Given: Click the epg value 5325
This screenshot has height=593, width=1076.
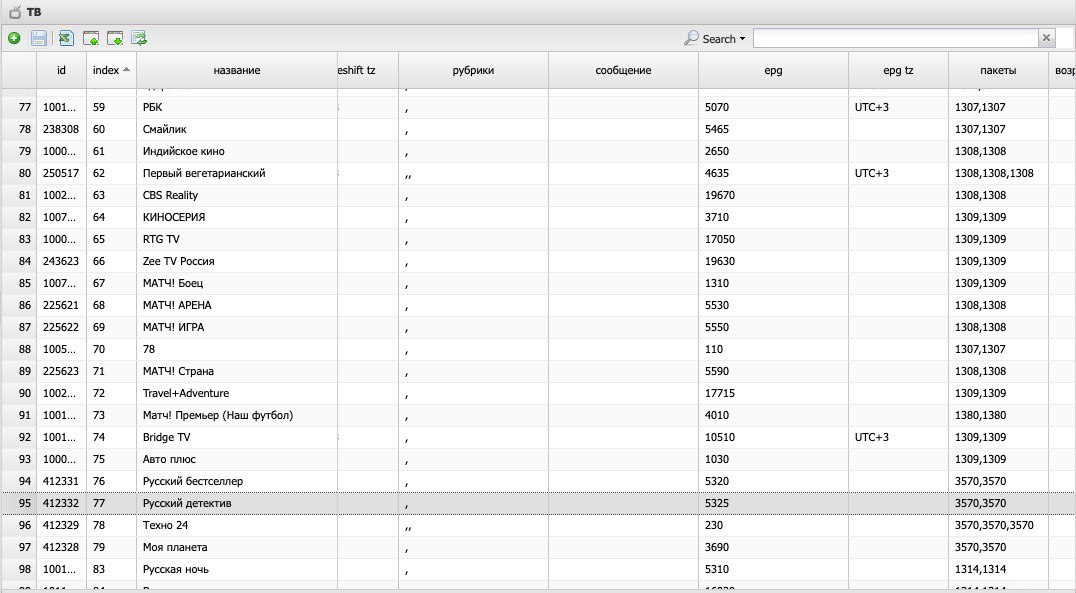Looking at the screenshot, I should [x=716, y=502].
